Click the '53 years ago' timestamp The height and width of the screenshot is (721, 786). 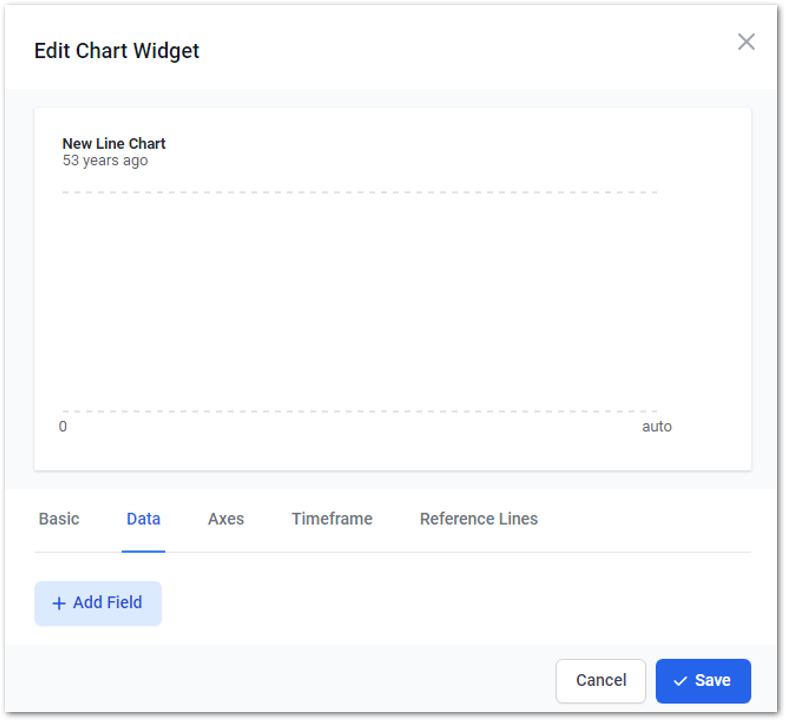pyautogui.click(x=105, y=161)
